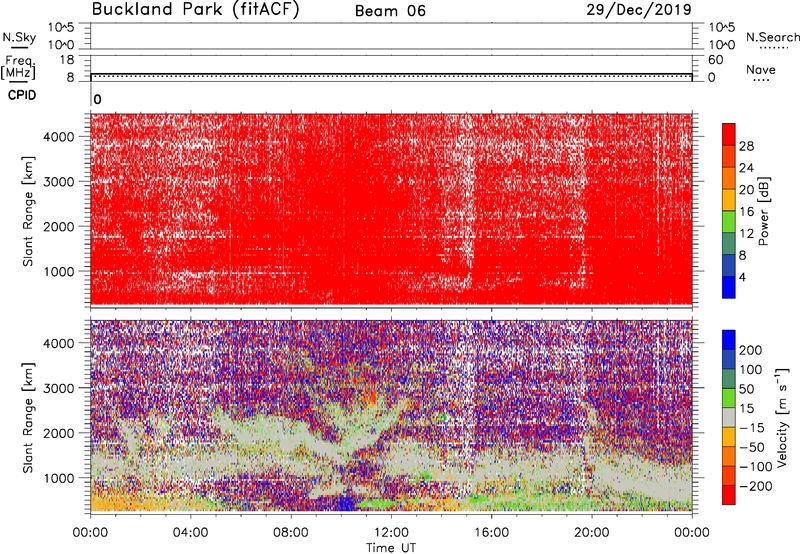This screenshot has height=554, width=800.
Task: Click the 'Velocity [m s-1]' colorbar title
Action: [x=781, y=417]
